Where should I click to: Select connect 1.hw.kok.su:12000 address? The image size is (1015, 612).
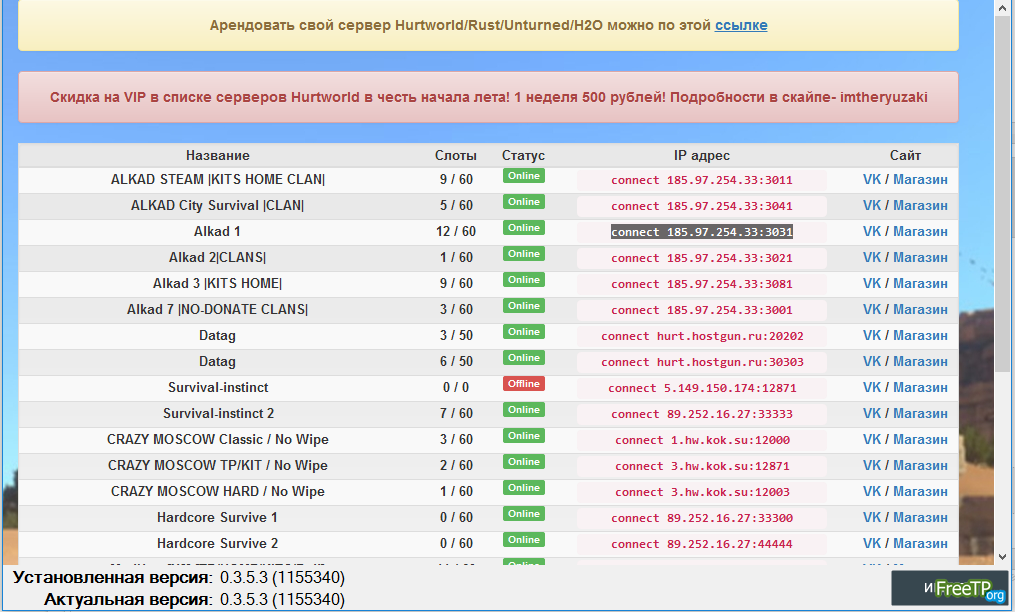click(701, 440)
